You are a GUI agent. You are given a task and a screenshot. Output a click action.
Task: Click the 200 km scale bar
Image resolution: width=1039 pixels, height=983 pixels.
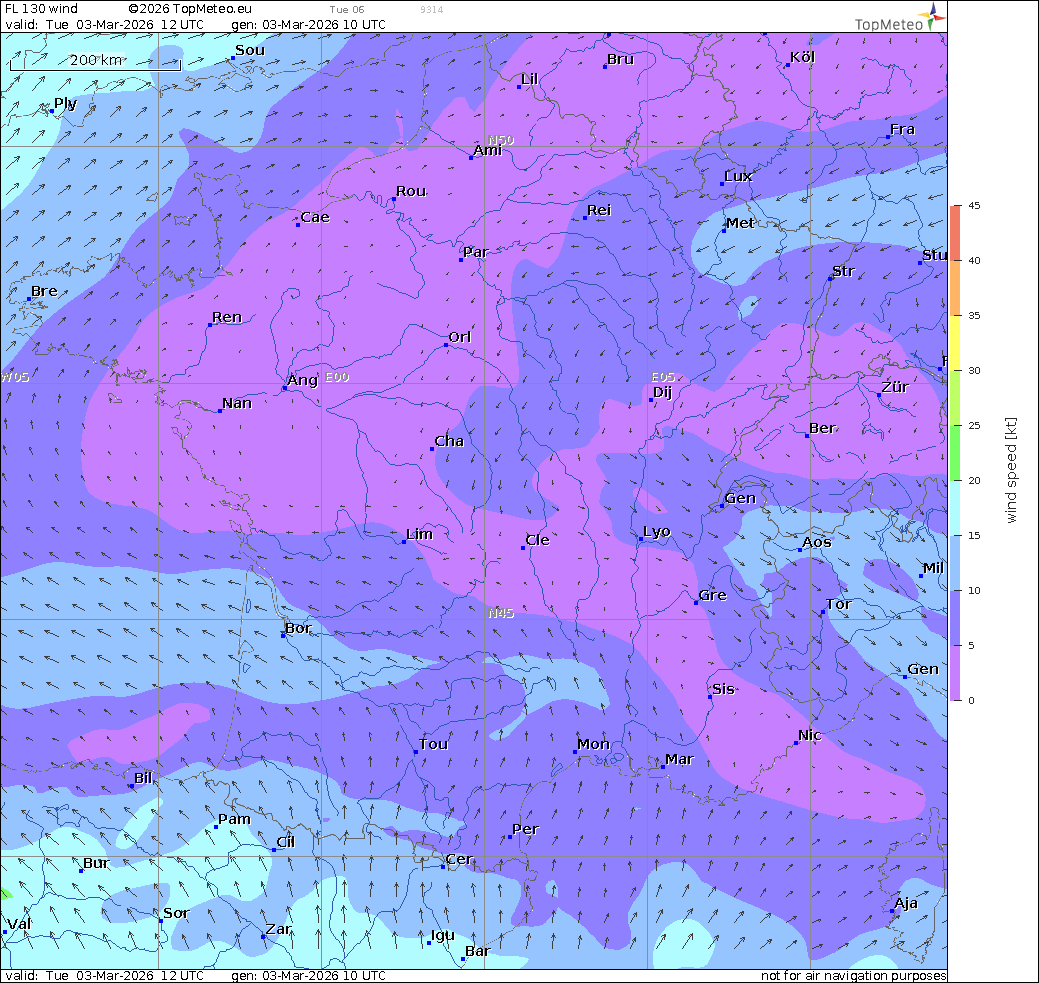pyautogui.click(x=95, y=61)
